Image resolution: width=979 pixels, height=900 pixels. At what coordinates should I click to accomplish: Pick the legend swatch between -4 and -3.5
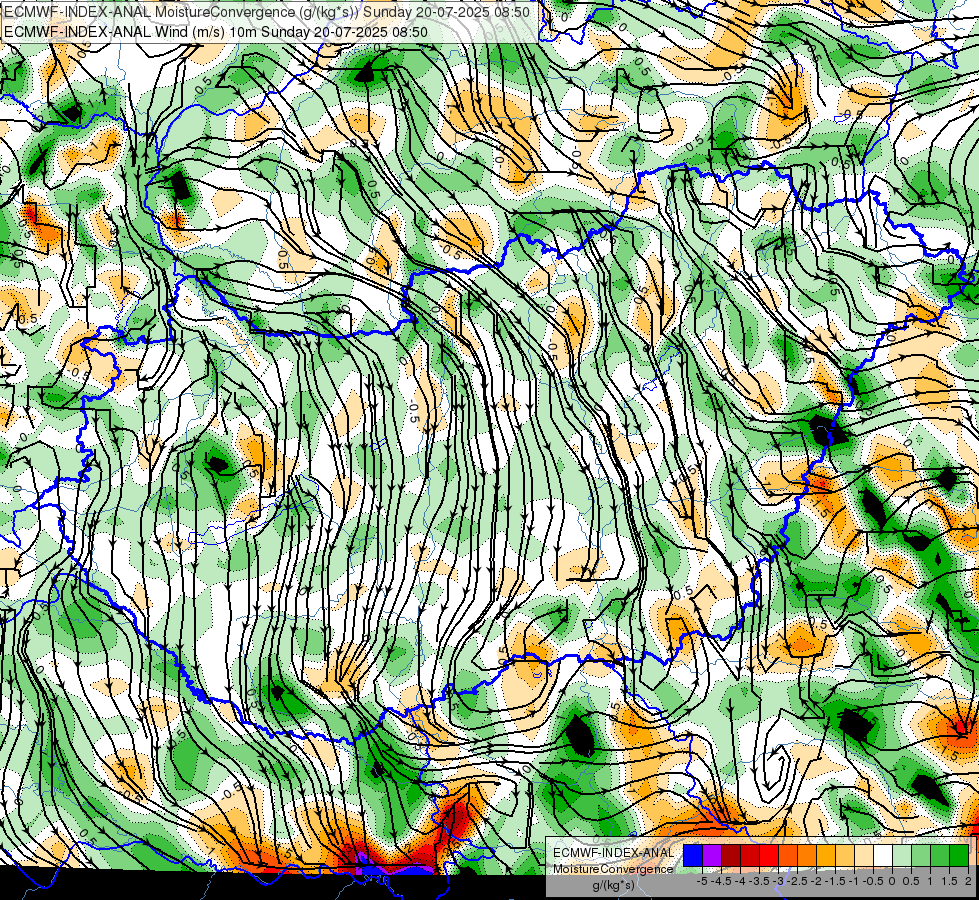click(x=750, y=856)
